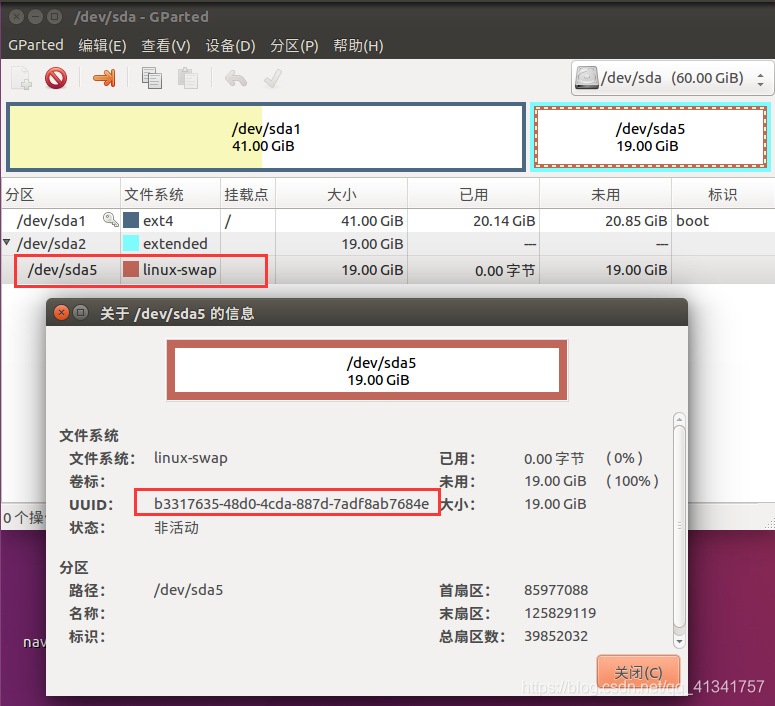Open the 编辑(E) menu
The width and height of the screenshot is (775, 706).
[x=102, y=45]
